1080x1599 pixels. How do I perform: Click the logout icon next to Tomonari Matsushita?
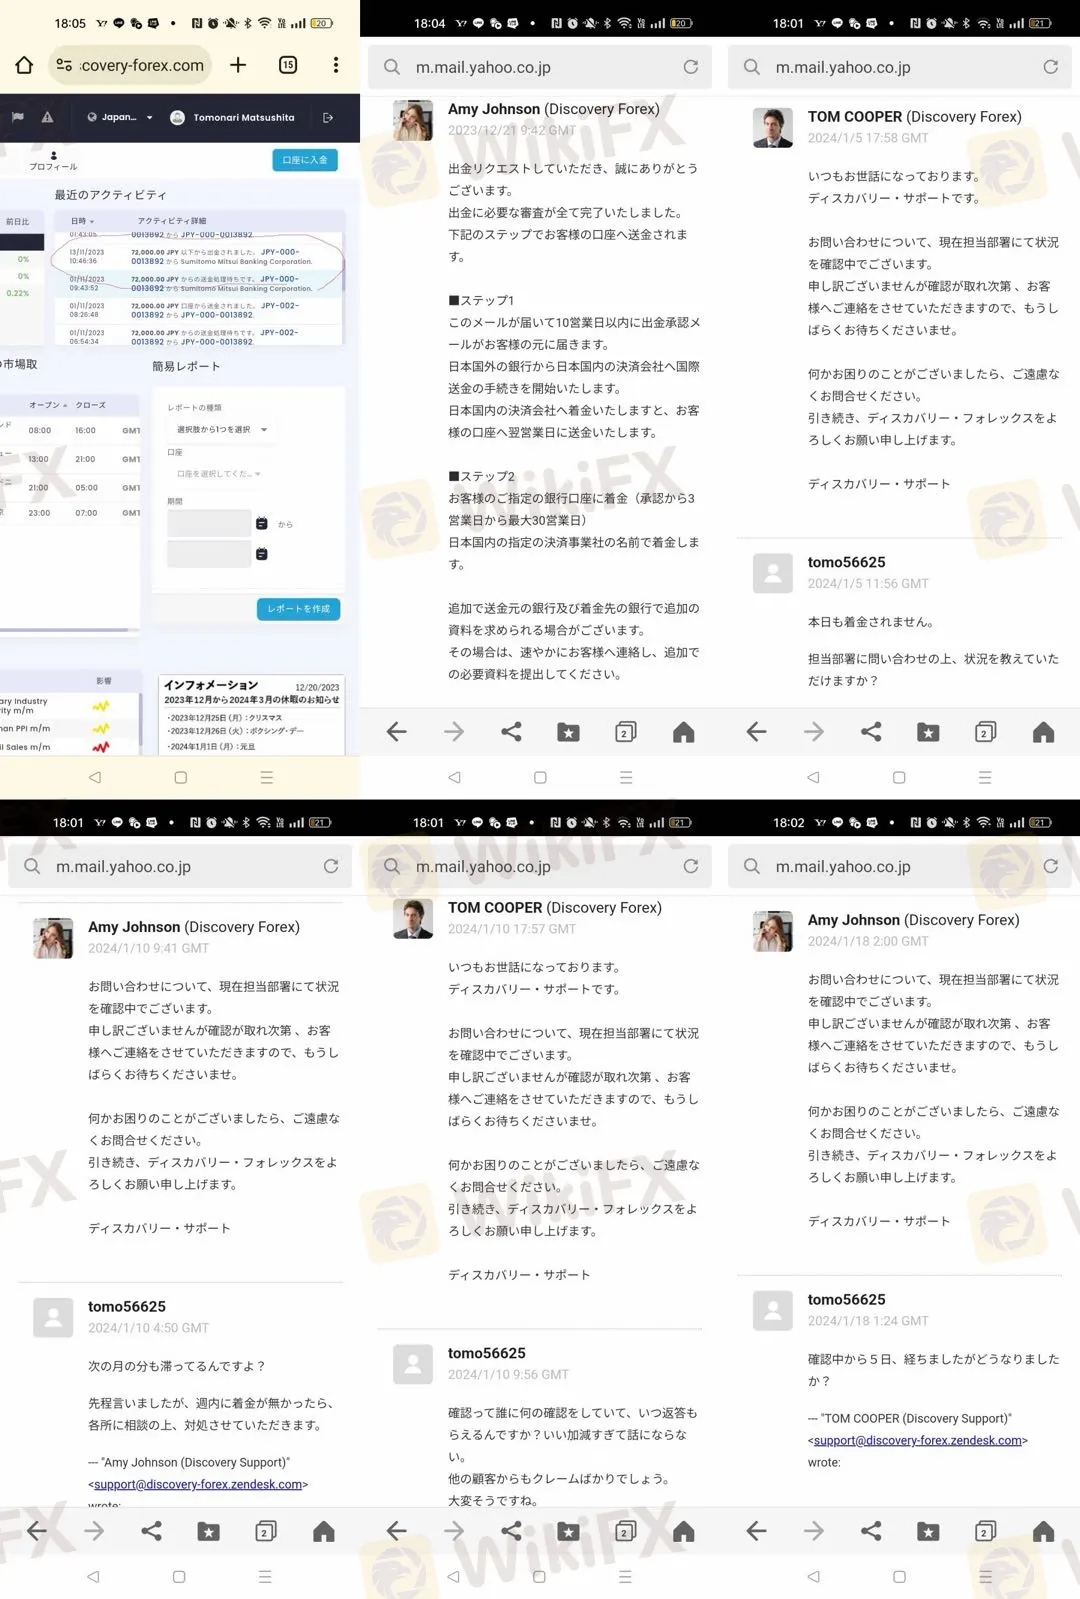coord(328,117)
